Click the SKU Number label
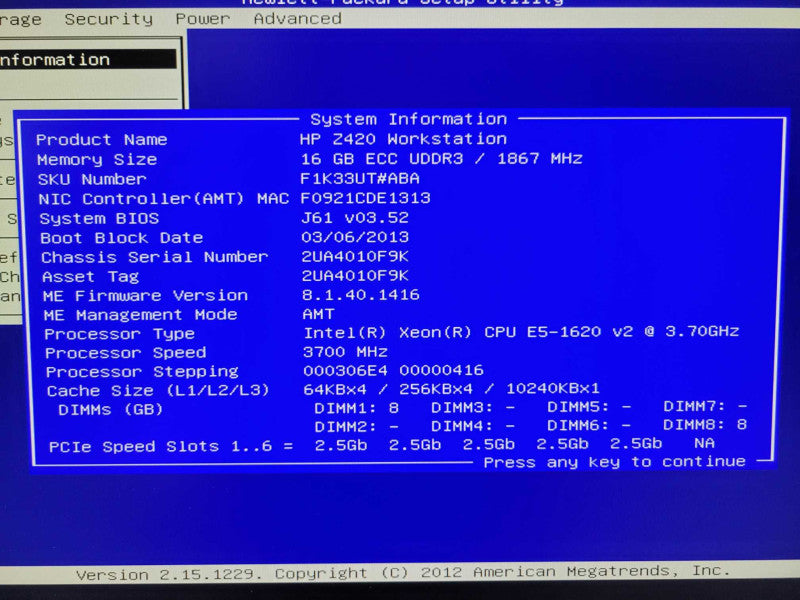 tap(92, 180)
